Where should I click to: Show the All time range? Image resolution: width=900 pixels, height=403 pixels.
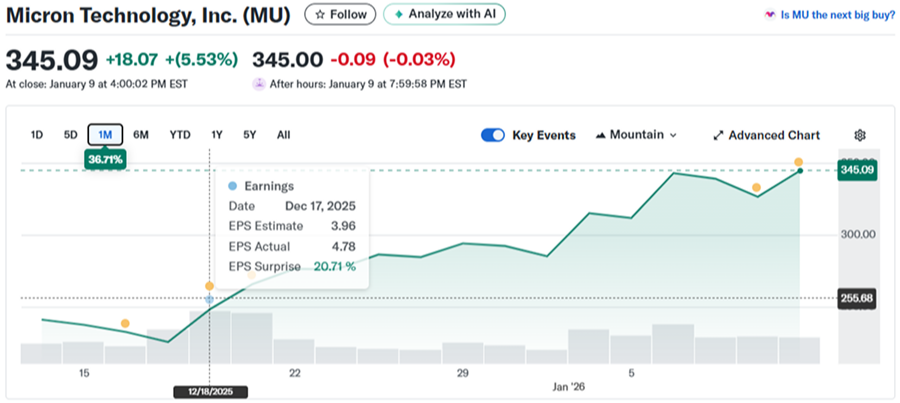284,135
